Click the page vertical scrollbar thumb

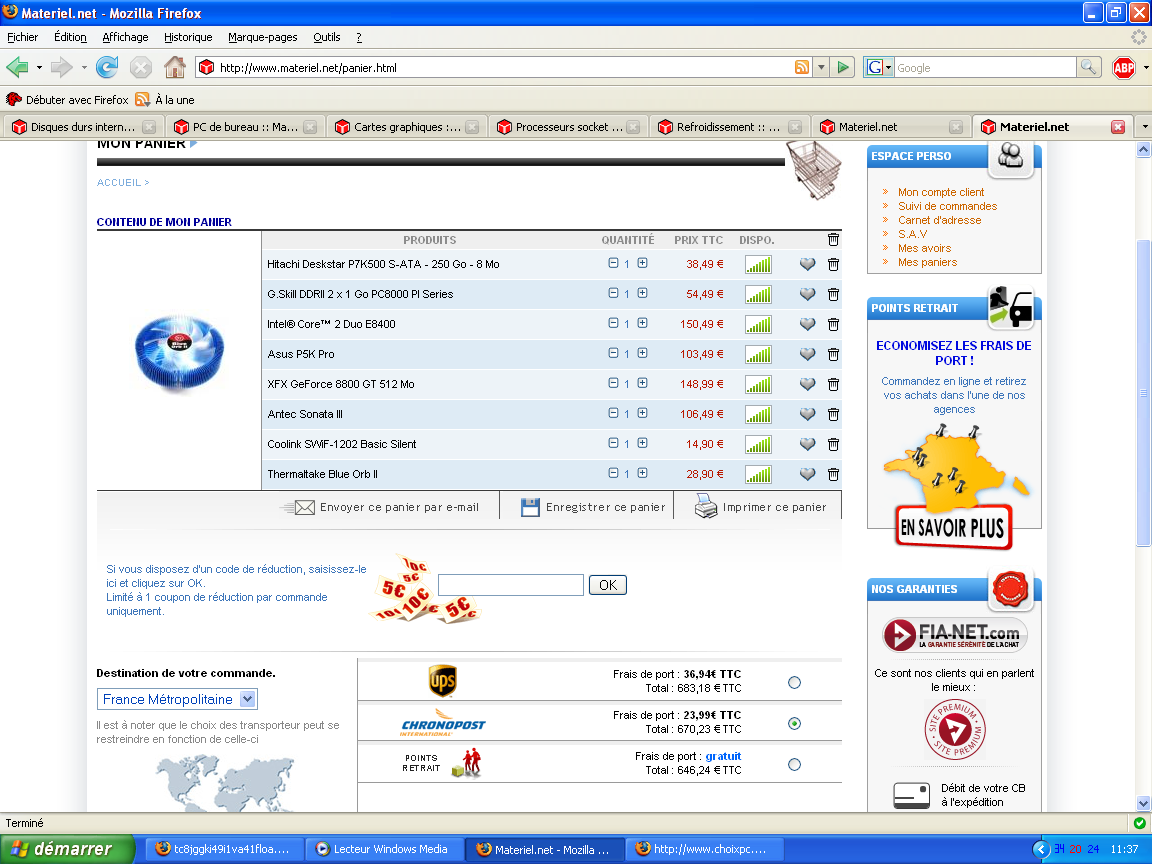click(x=1143, y=393)
